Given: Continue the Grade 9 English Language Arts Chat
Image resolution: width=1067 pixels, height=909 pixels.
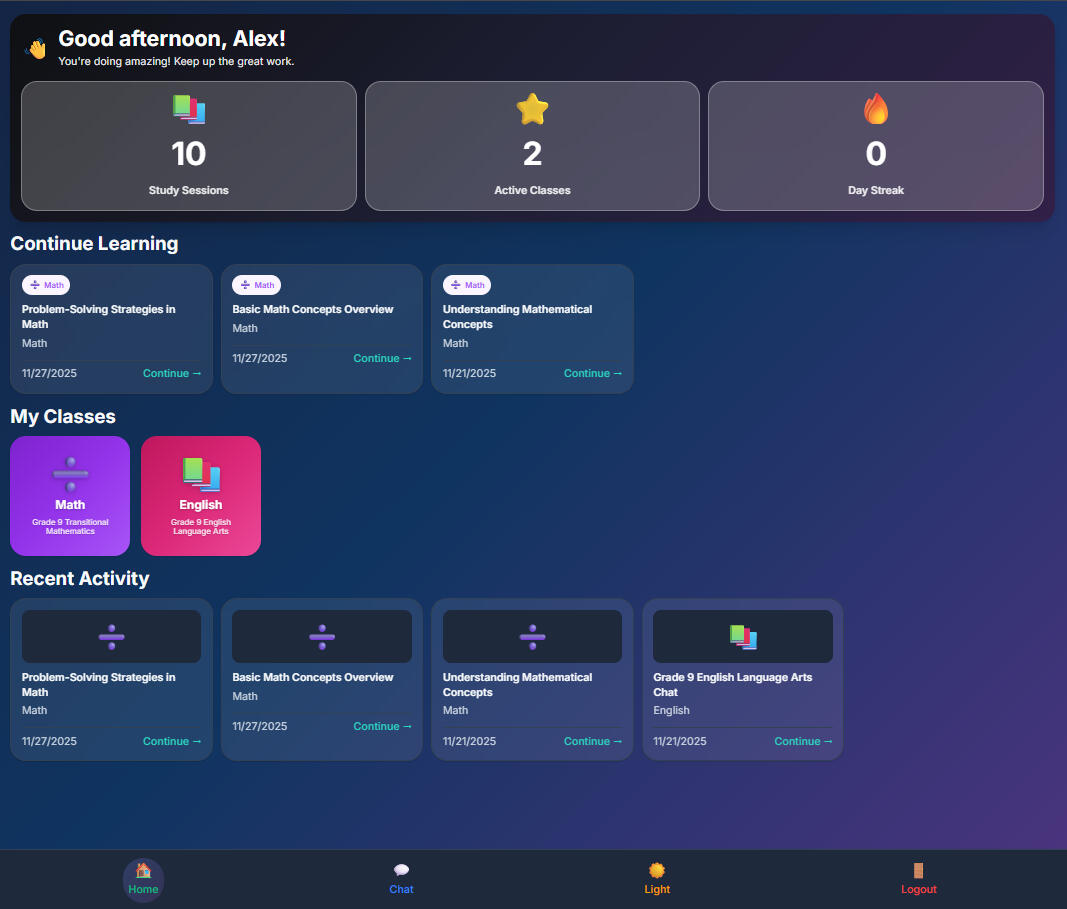Looking at the screenshot, I should point(803,741).
